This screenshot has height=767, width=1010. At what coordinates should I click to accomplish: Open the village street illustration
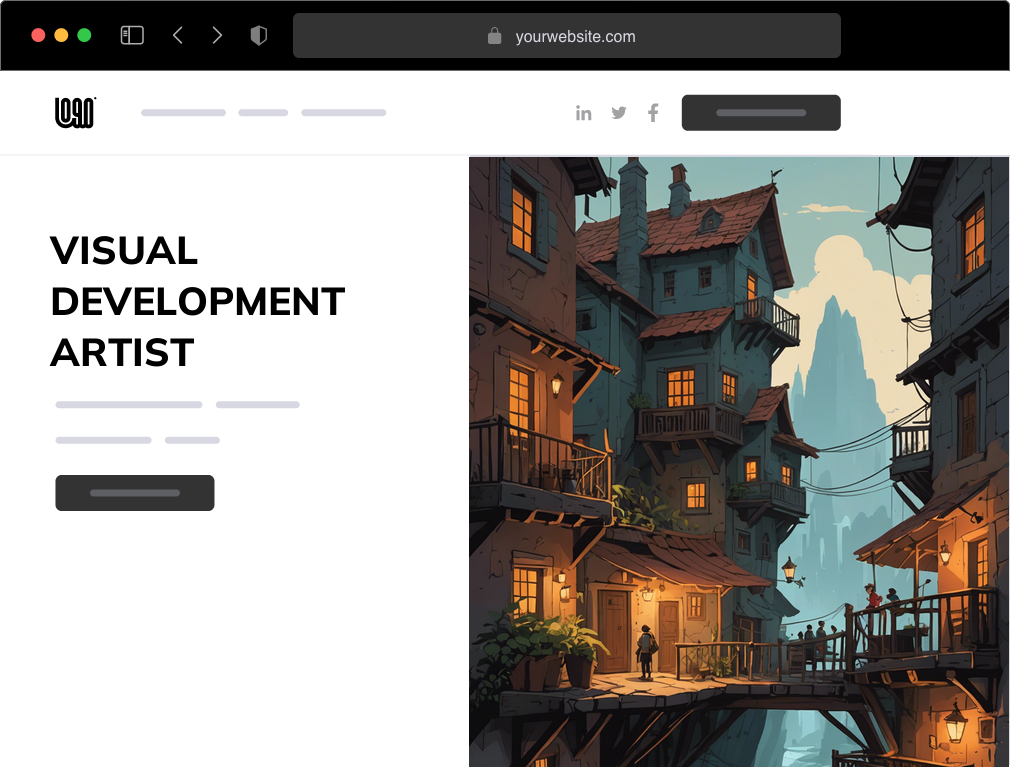pyautogui.click(x=739, y=462)
